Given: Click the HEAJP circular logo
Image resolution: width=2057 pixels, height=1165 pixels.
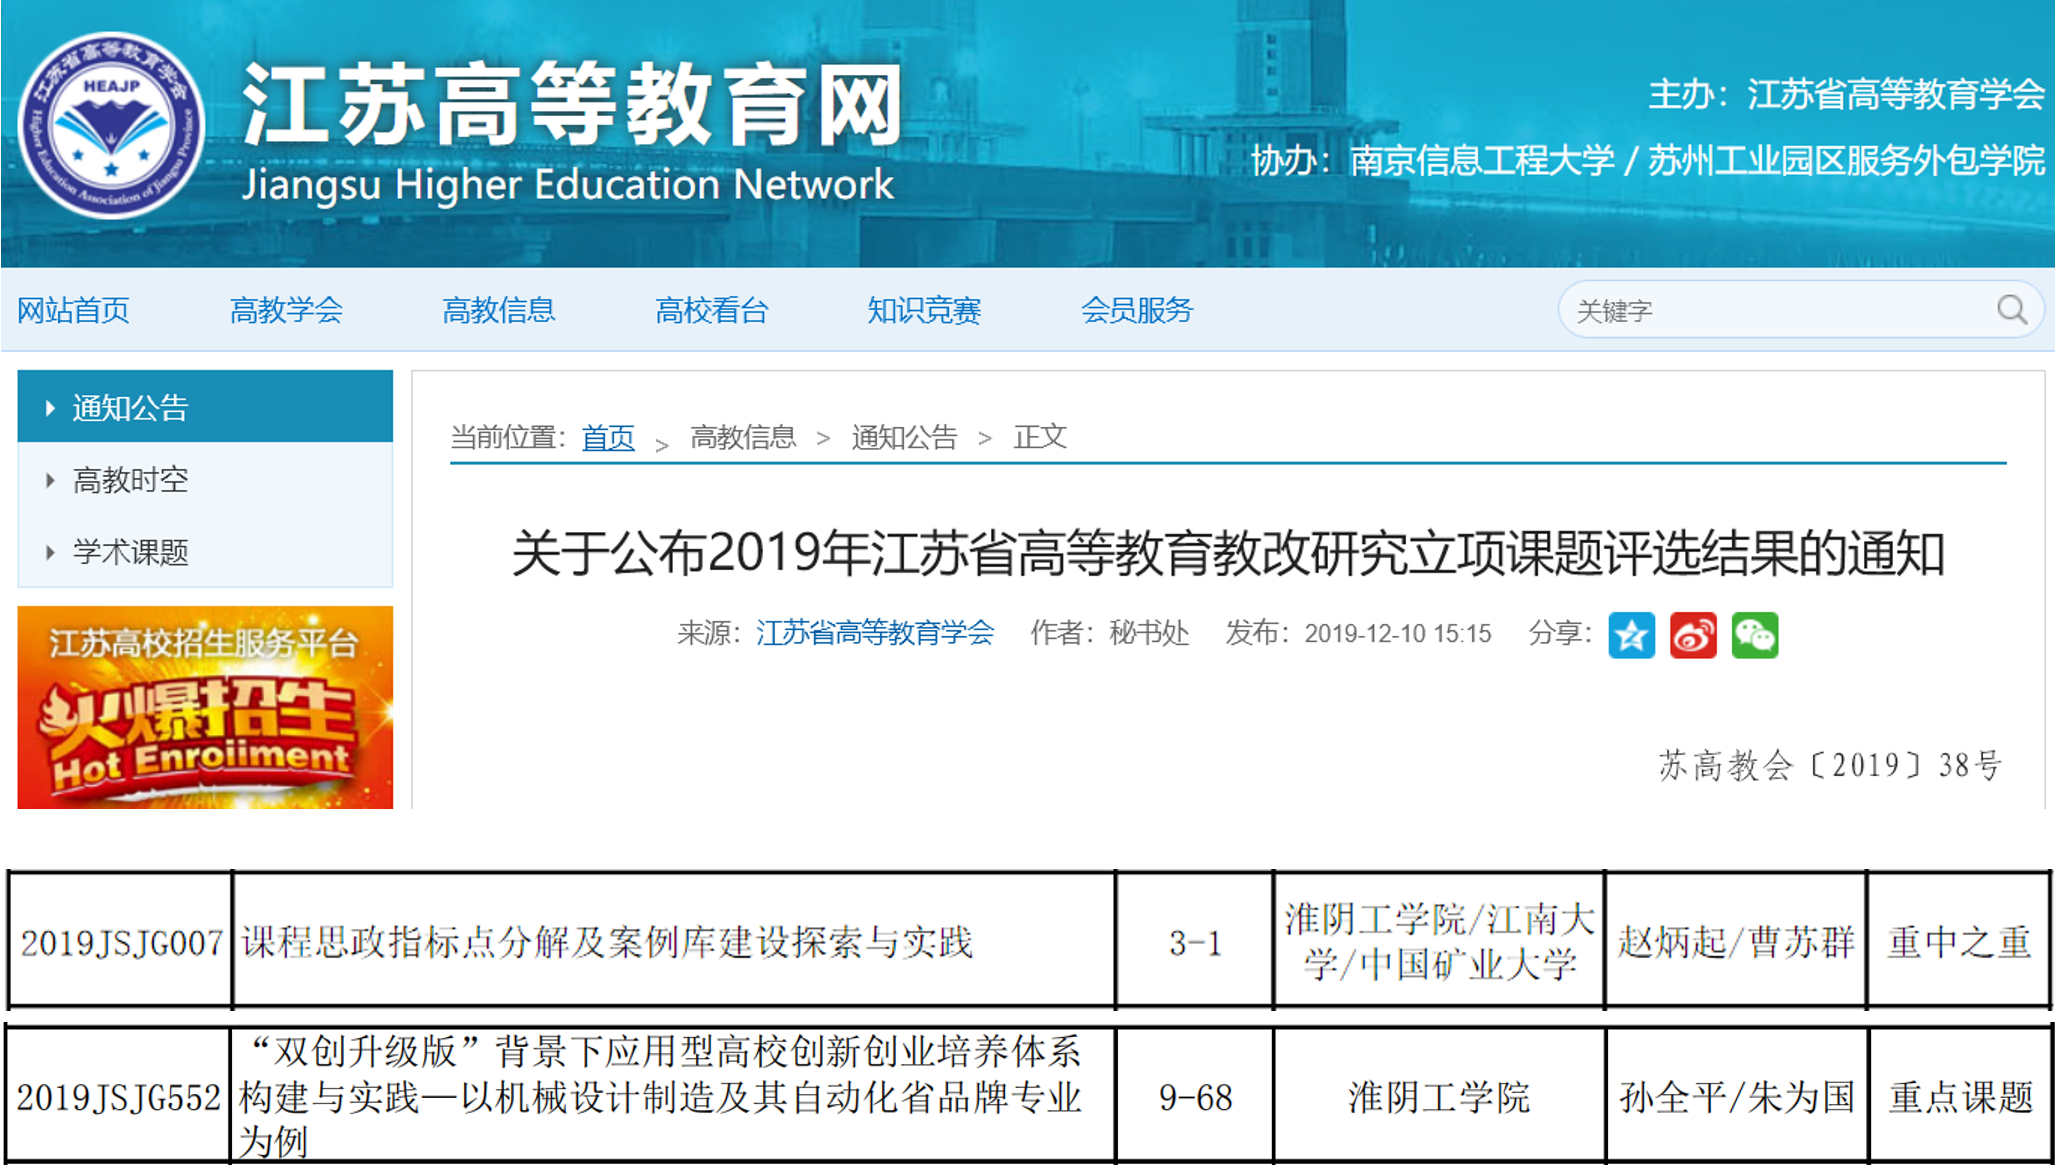Looking at the screenshot, I should (111, 126).
